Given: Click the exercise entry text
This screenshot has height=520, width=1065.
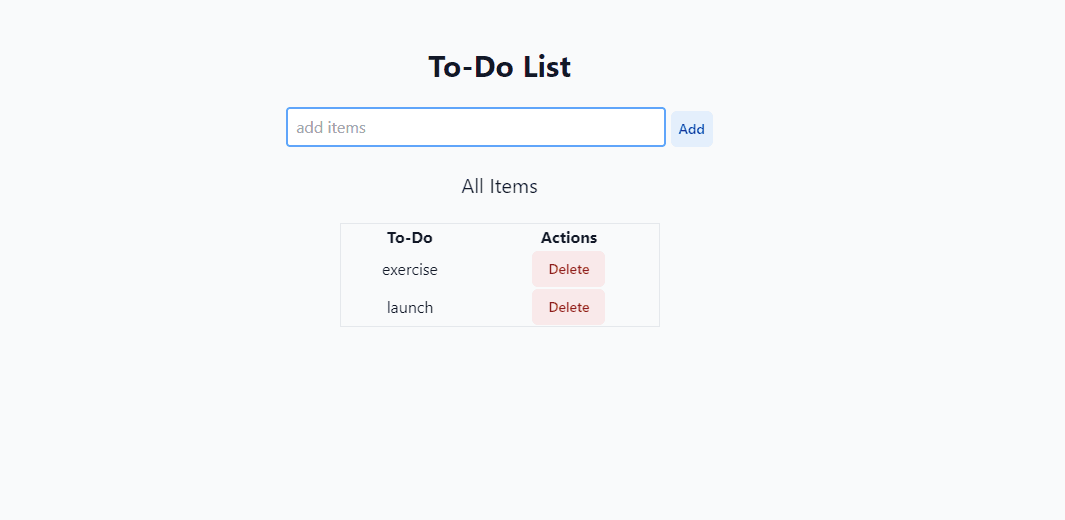Looking at the screenshot, I should (x=410, y=269).
